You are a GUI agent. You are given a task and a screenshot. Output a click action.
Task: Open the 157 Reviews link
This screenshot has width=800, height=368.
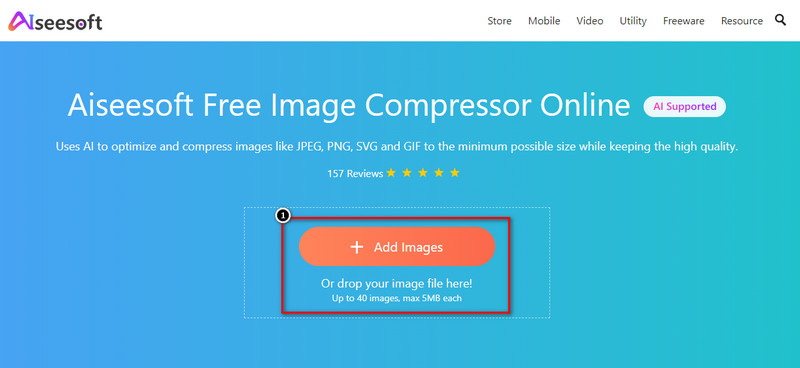click(x=355, y=174)
